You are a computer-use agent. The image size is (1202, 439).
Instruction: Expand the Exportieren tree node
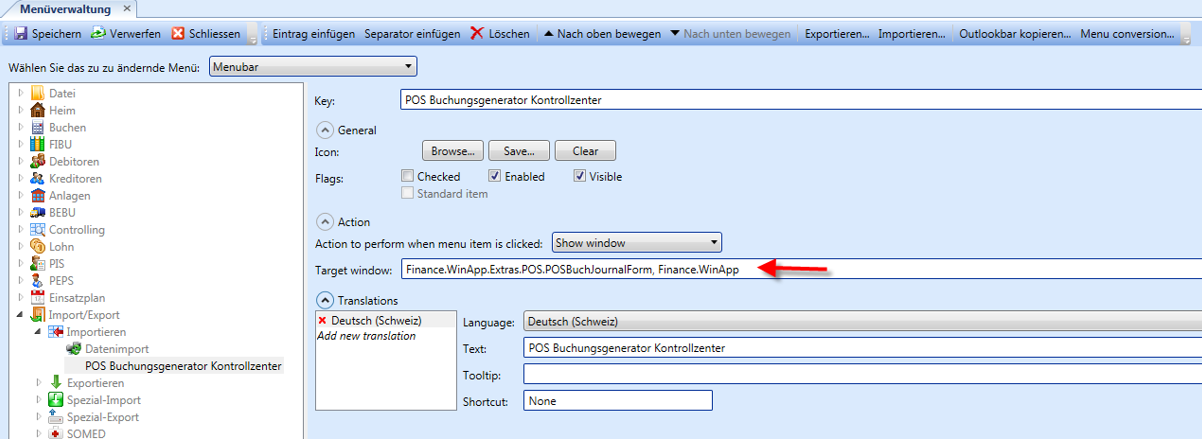tap(39, 382)
